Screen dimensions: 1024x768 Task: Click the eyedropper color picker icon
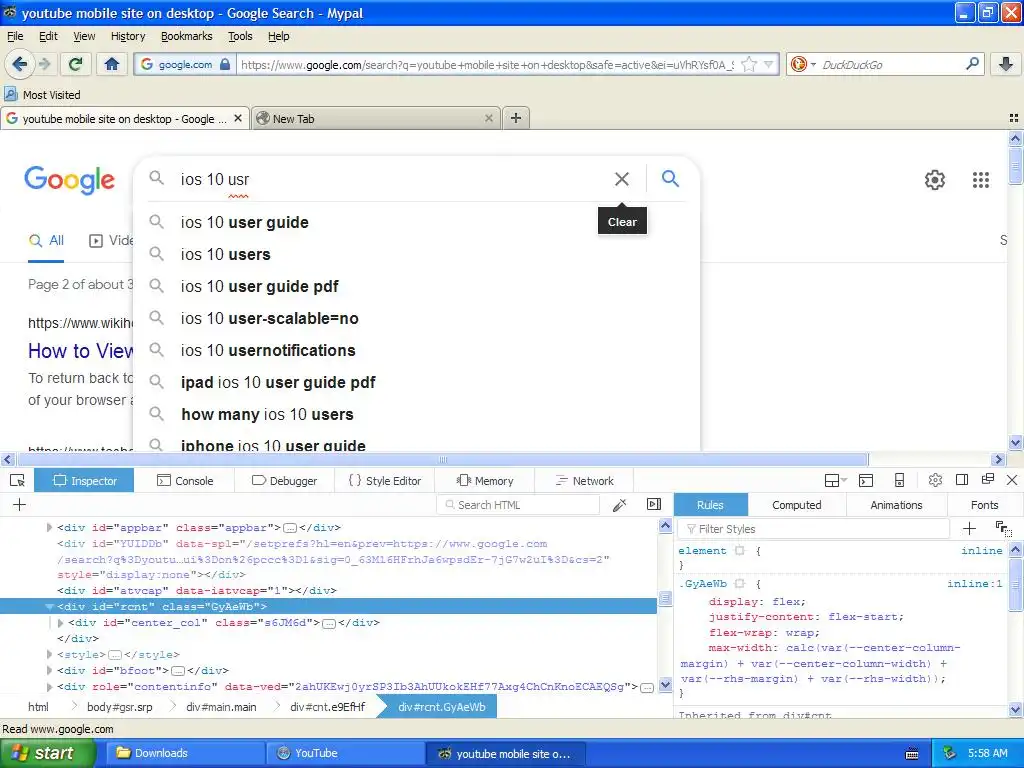(x=619, y=505)
